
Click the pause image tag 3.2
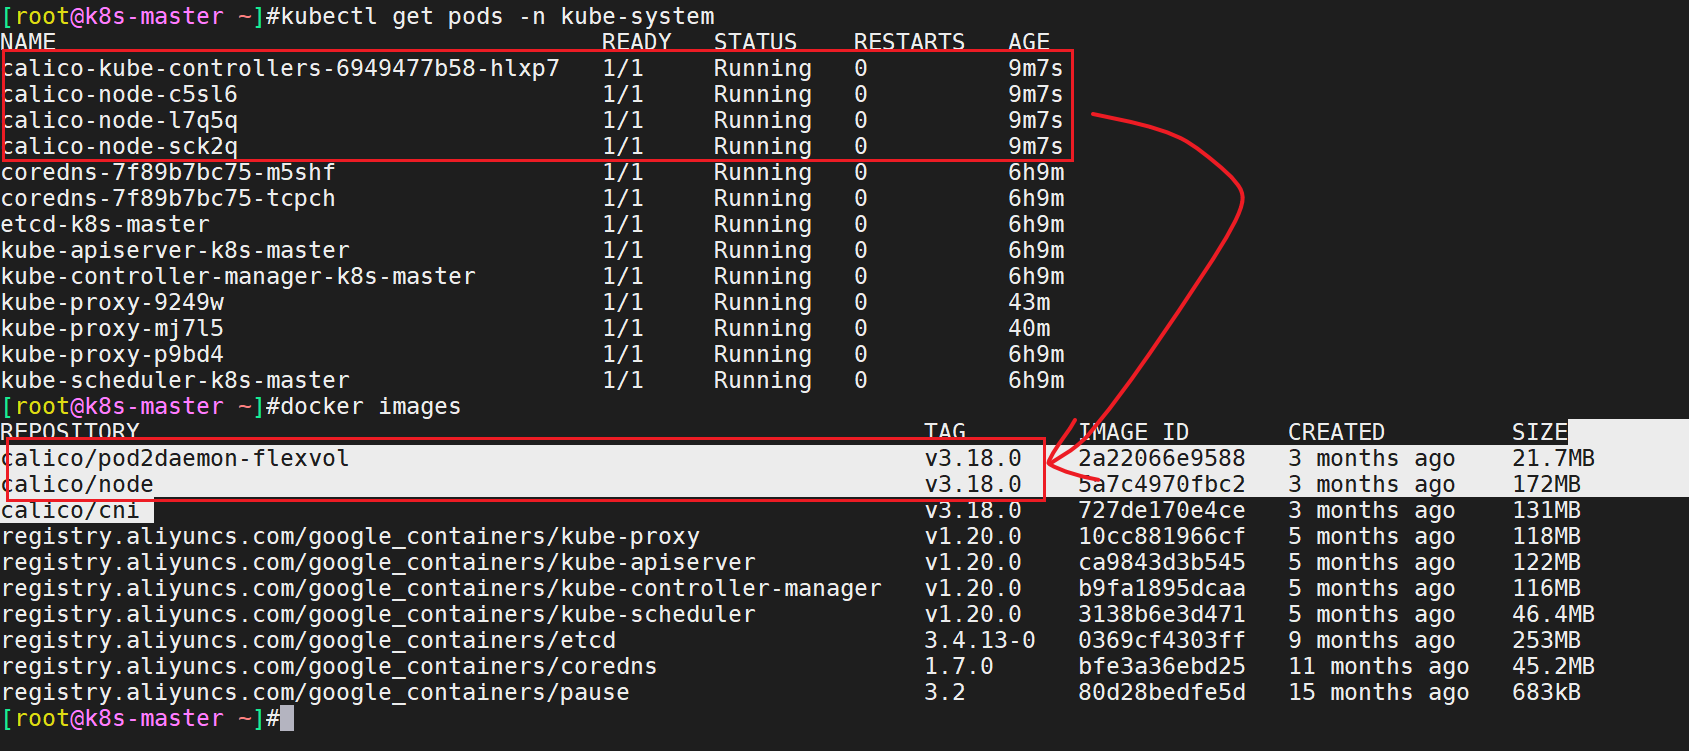tap(945, 692)
